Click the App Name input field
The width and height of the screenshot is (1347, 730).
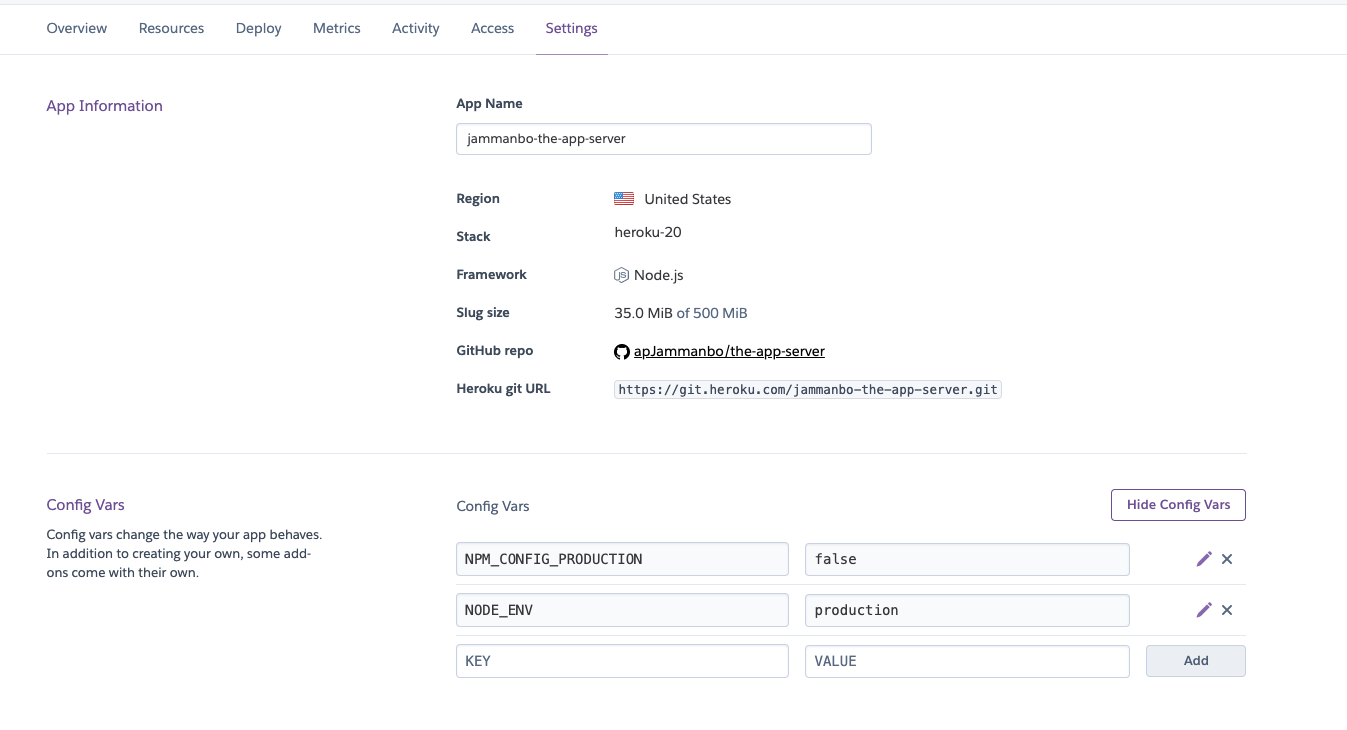[x=664, y=139]
